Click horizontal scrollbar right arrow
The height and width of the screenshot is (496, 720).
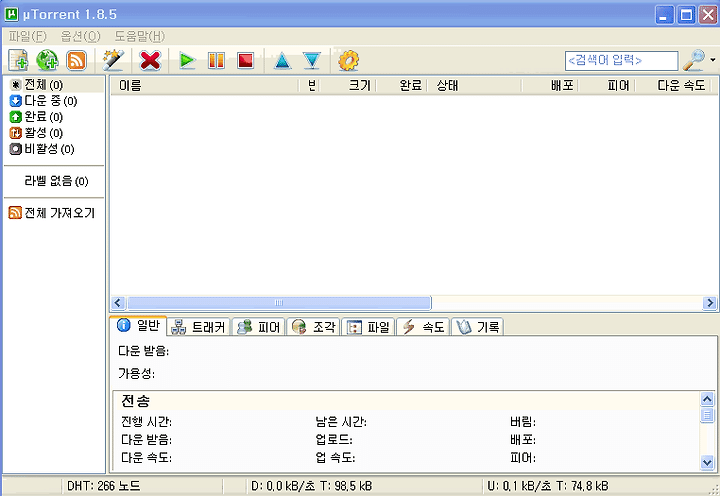tap(710, 303)
